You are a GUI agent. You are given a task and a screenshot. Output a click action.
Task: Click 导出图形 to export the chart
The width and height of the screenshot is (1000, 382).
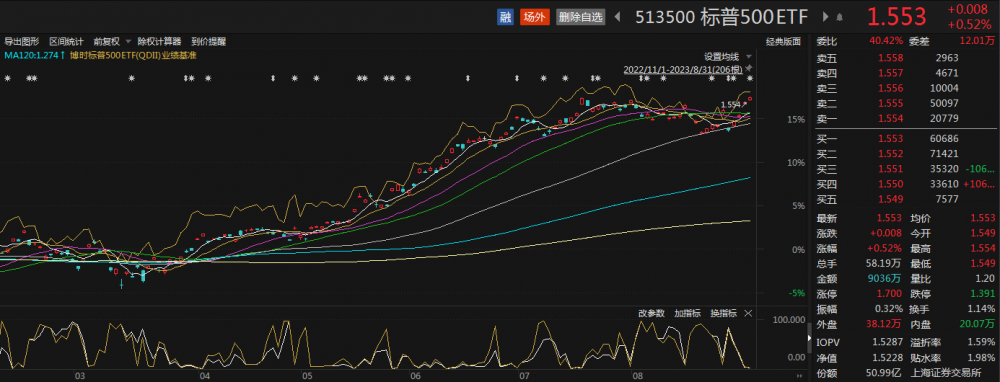click(22, 41)
